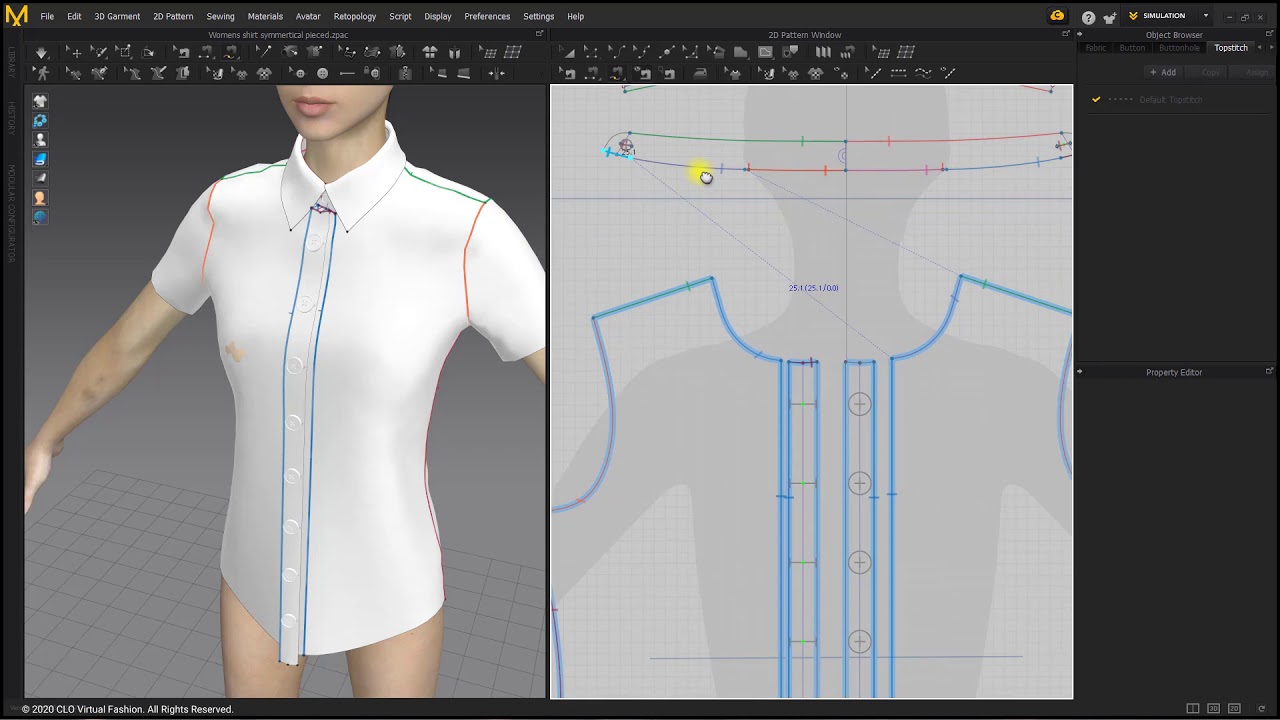Click the CLO cloud connect icon
The image size is (1280, 720).
coord(1057,16)
